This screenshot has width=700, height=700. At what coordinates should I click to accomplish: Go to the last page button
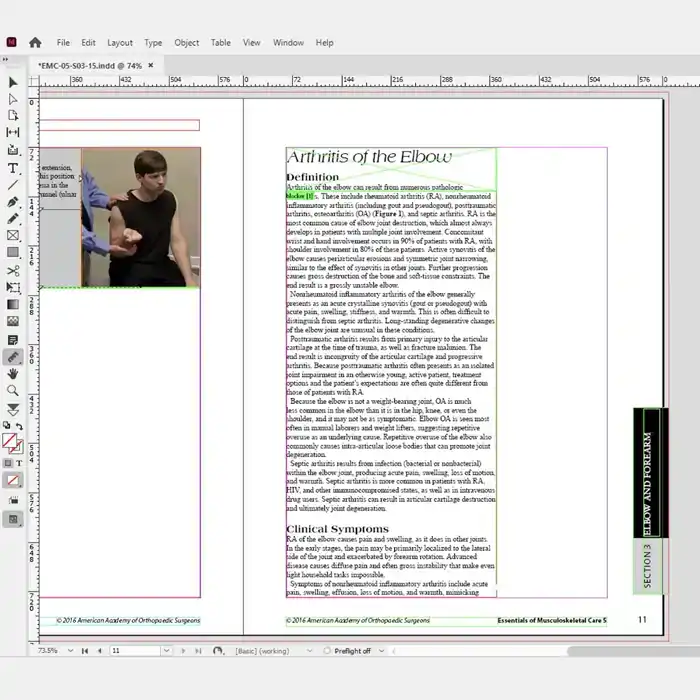(x=198, y=651)
